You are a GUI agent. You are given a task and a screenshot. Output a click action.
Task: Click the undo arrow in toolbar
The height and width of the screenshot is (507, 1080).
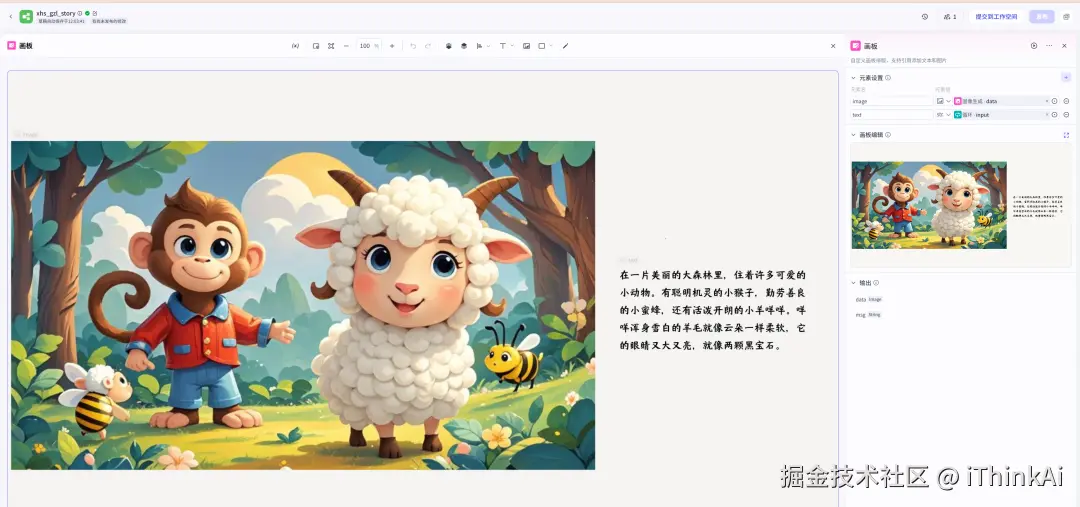point(413,46)
